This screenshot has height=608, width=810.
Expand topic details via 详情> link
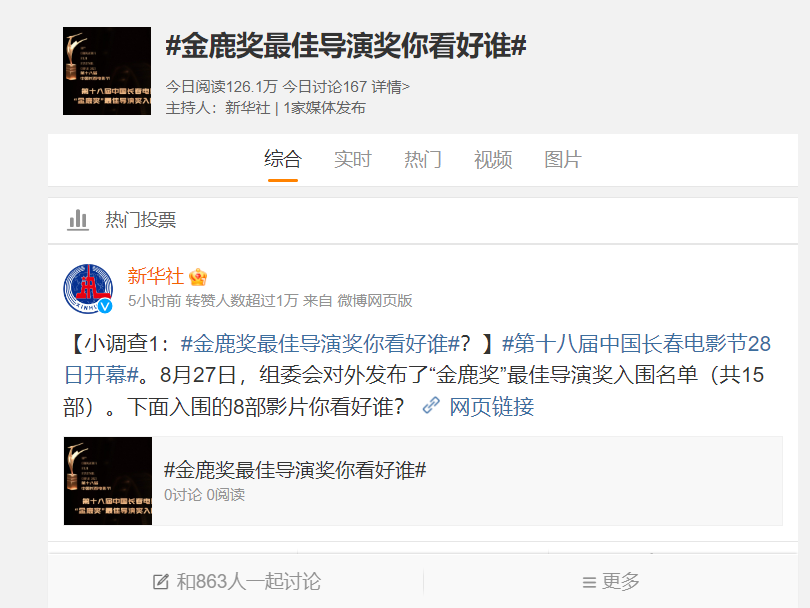click(391, 87)
